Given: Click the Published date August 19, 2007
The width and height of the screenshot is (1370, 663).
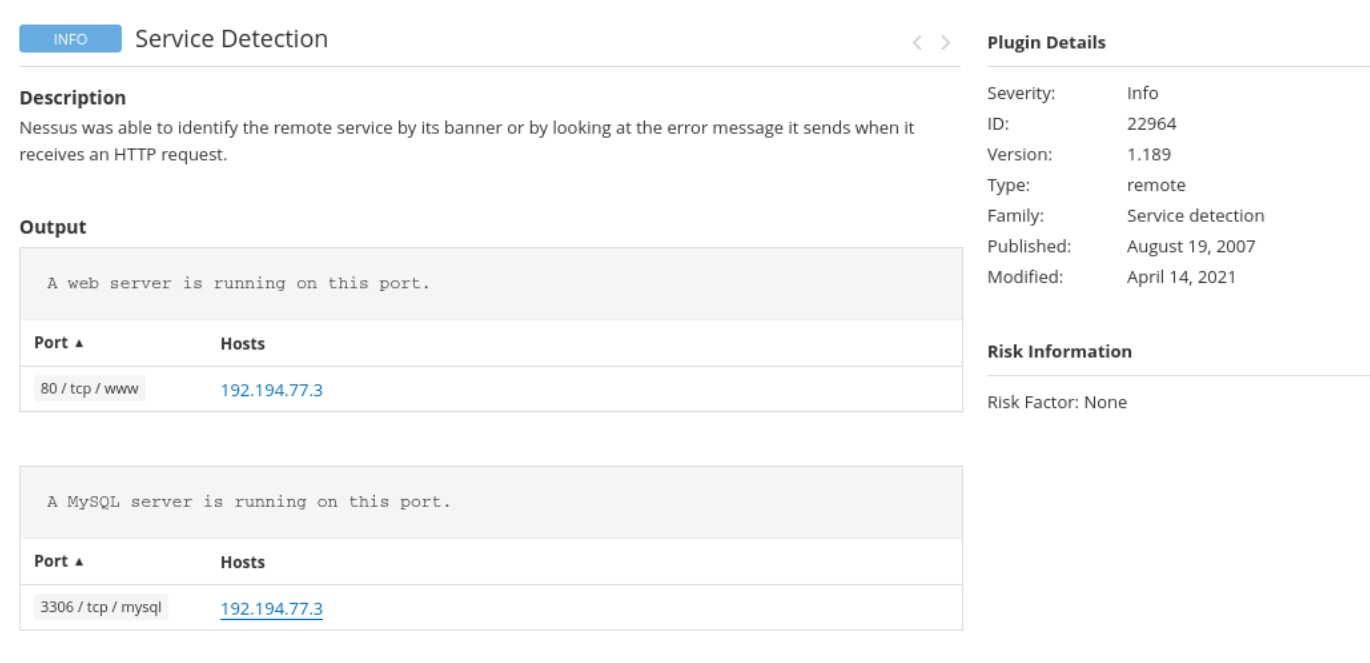Looking at the screenshot, I should click(x=1190, y=246).
